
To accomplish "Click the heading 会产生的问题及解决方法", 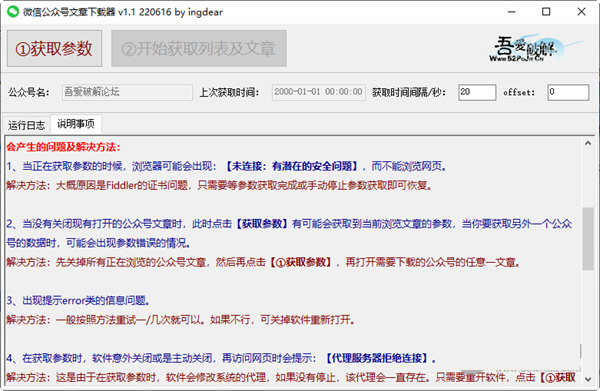I will [x=64, y=147].
